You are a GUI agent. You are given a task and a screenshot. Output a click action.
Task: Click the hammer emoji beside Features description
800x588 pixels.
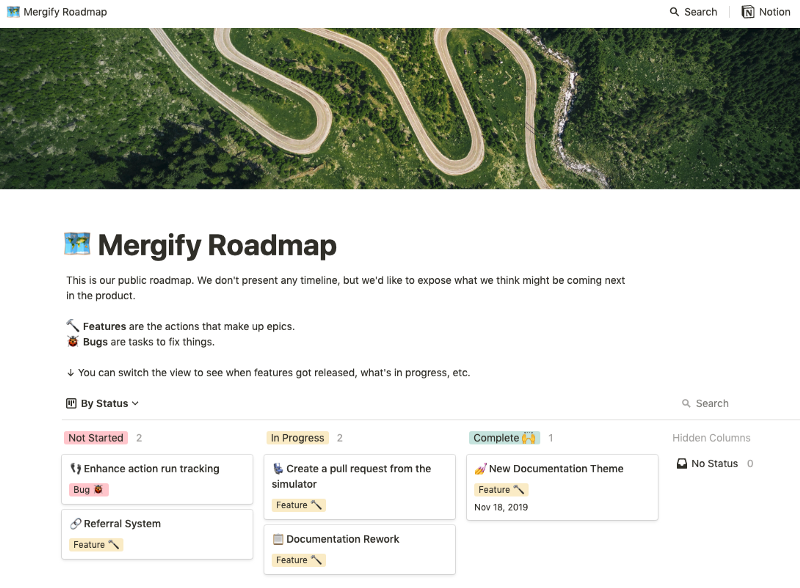click(72, 326)
